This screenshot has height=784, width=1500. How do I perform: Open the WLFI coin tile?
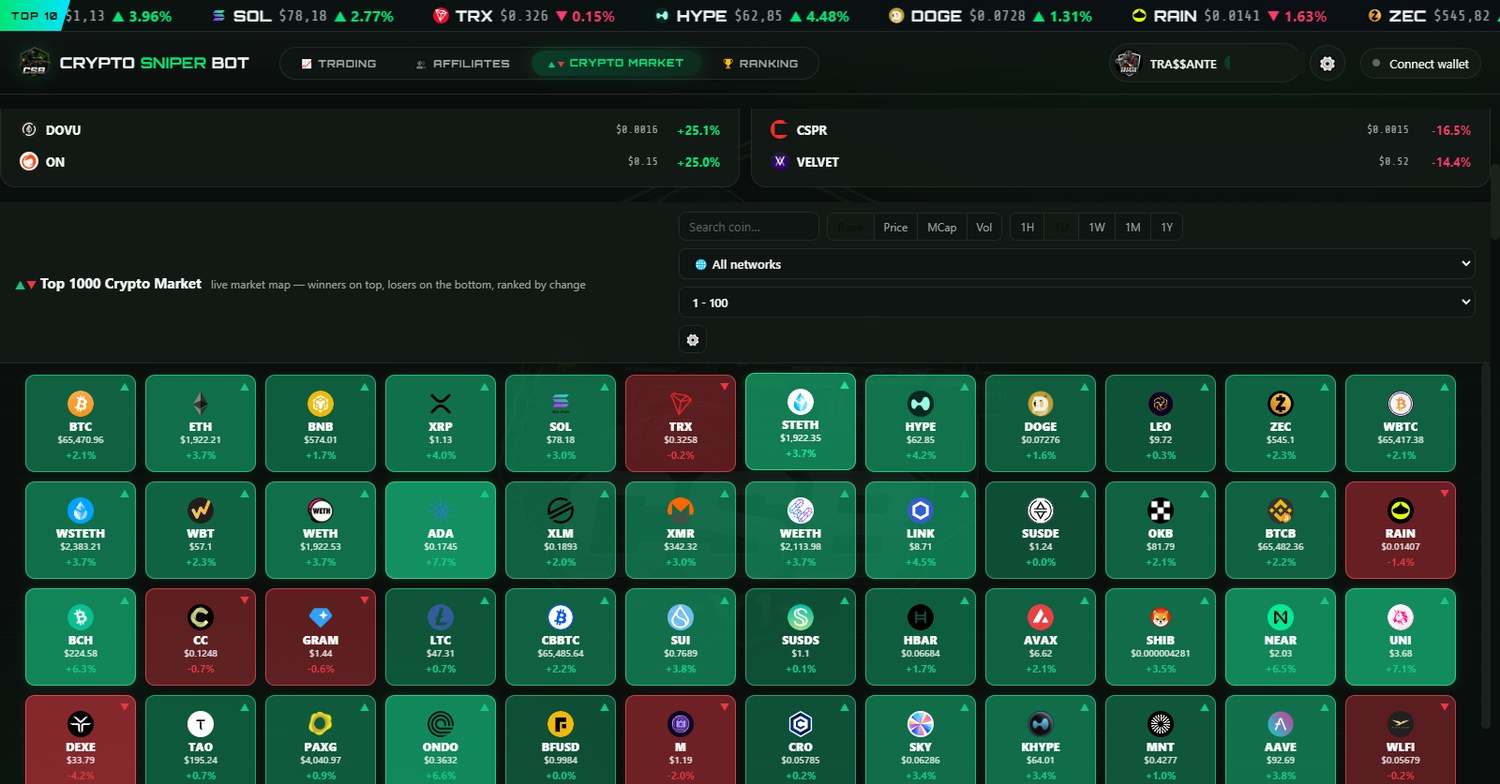1400,740
